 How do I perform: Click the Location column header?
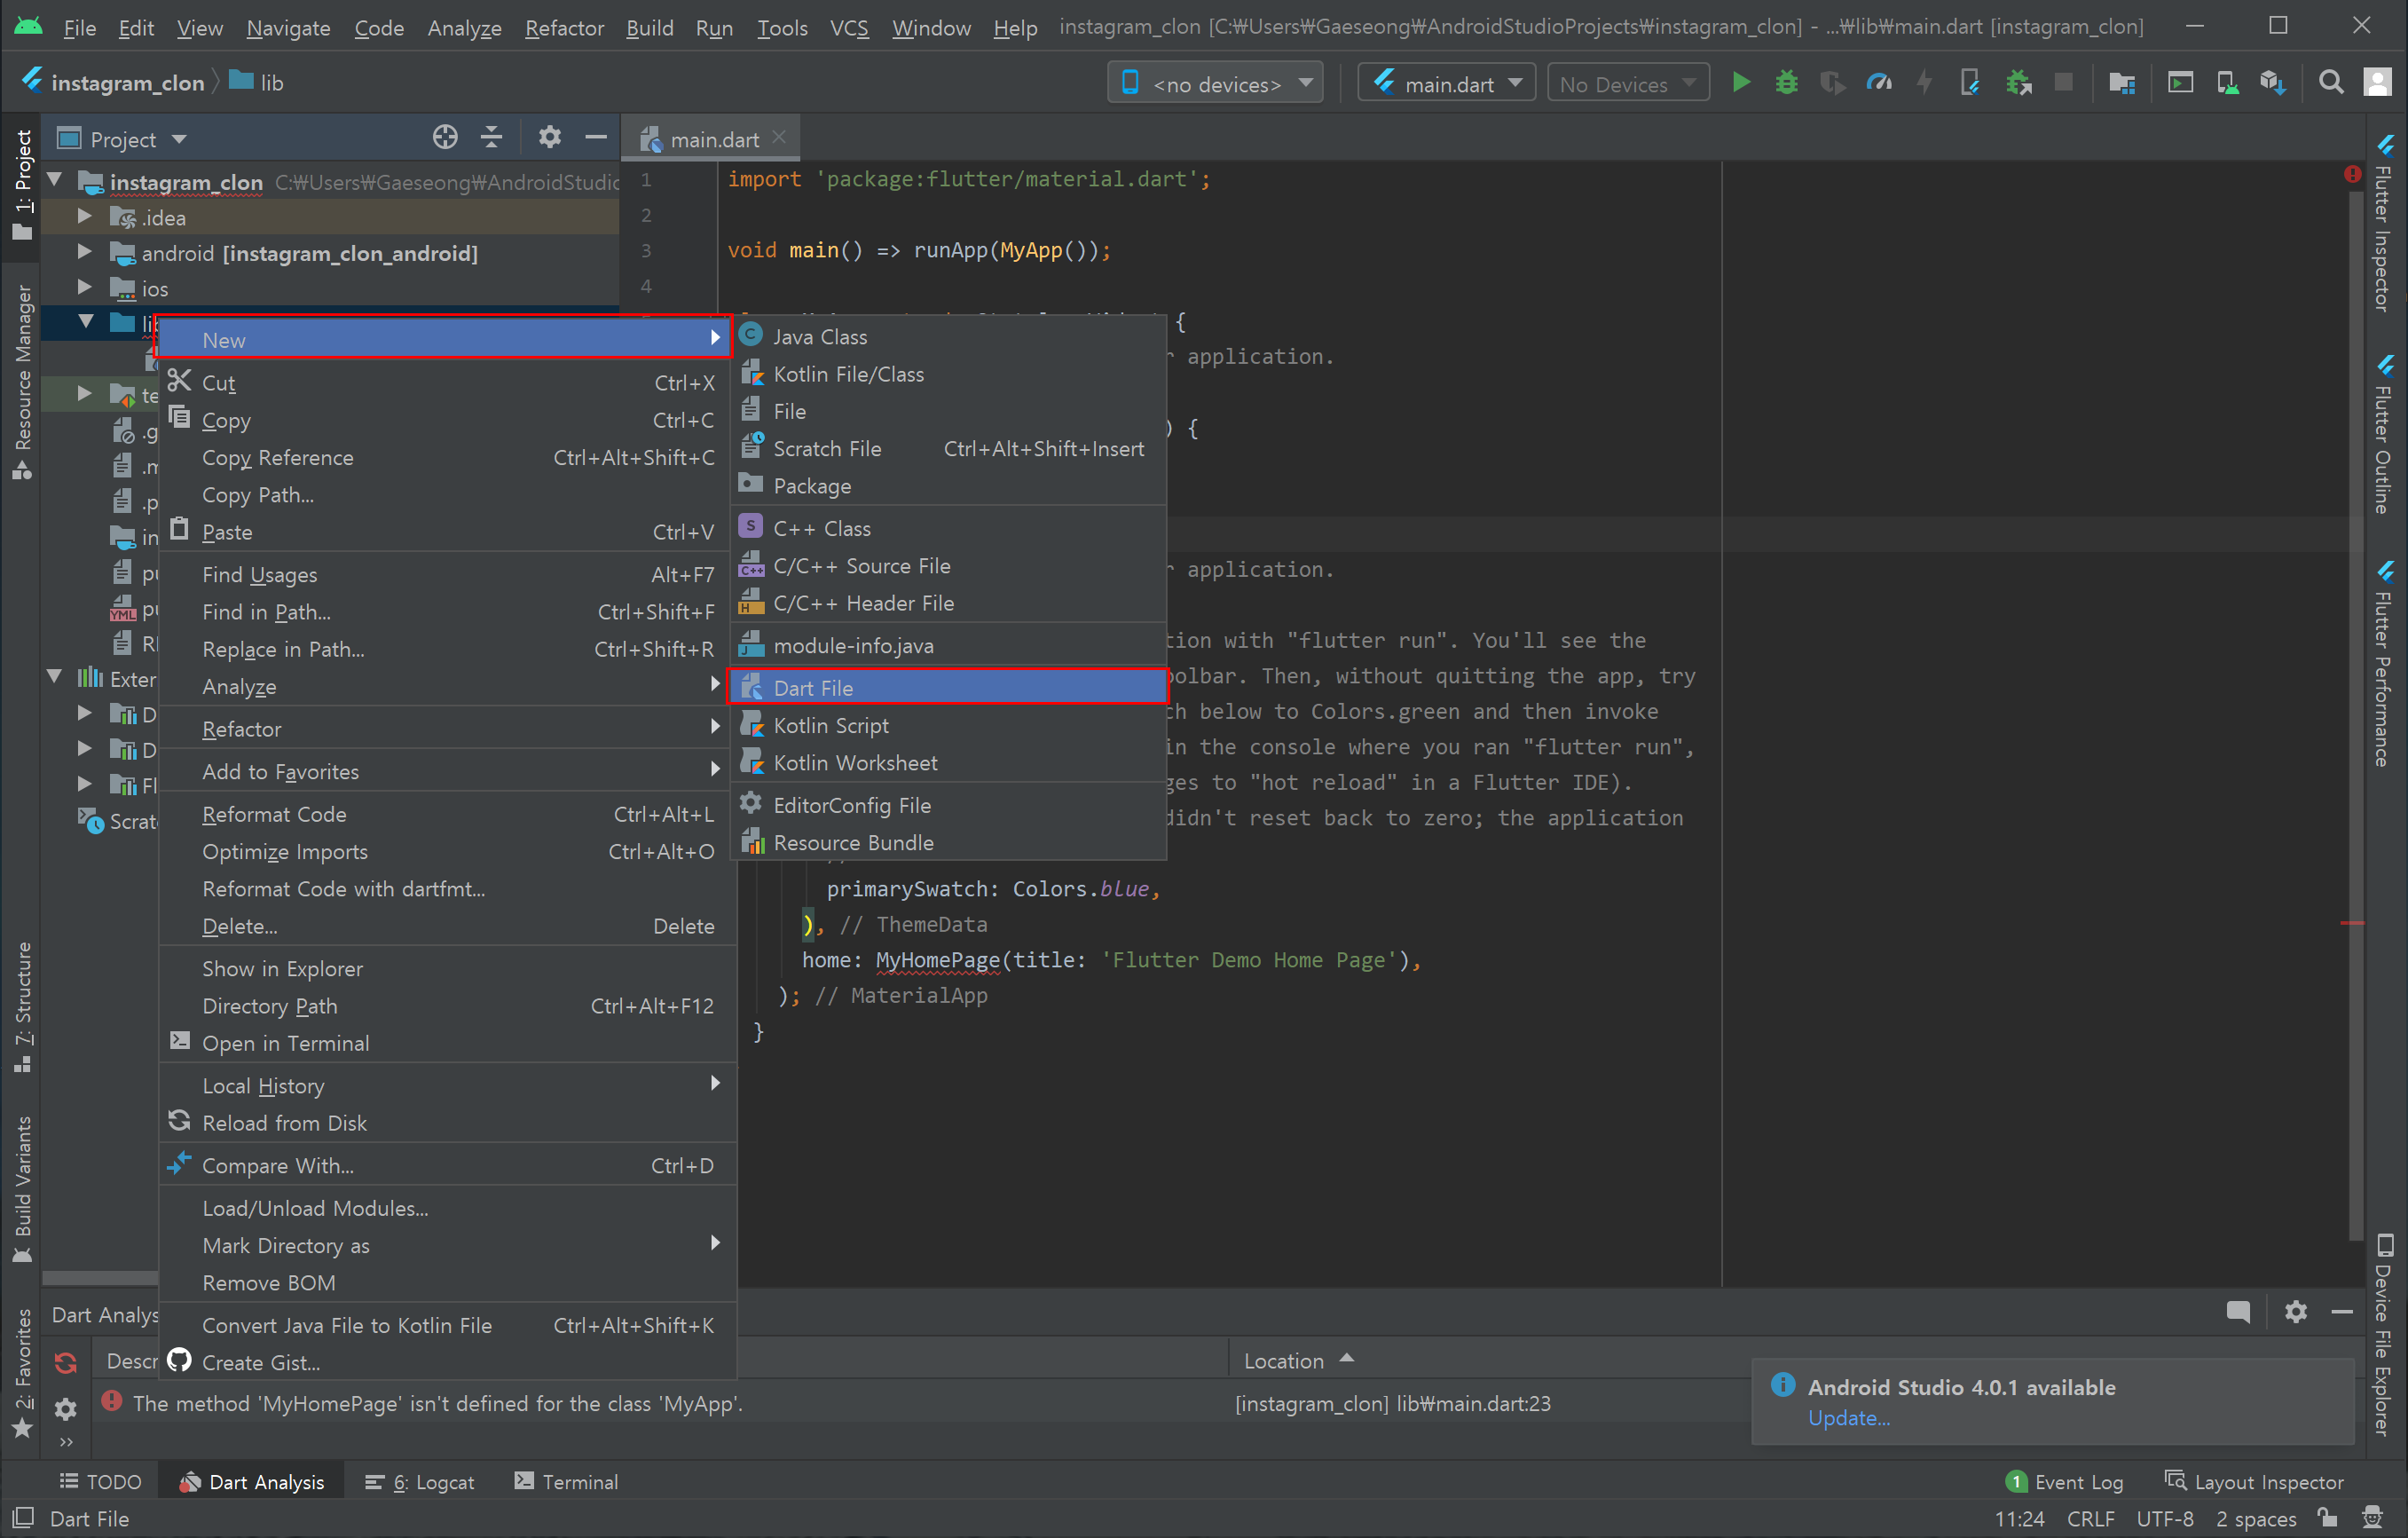pos(1284,1361)
